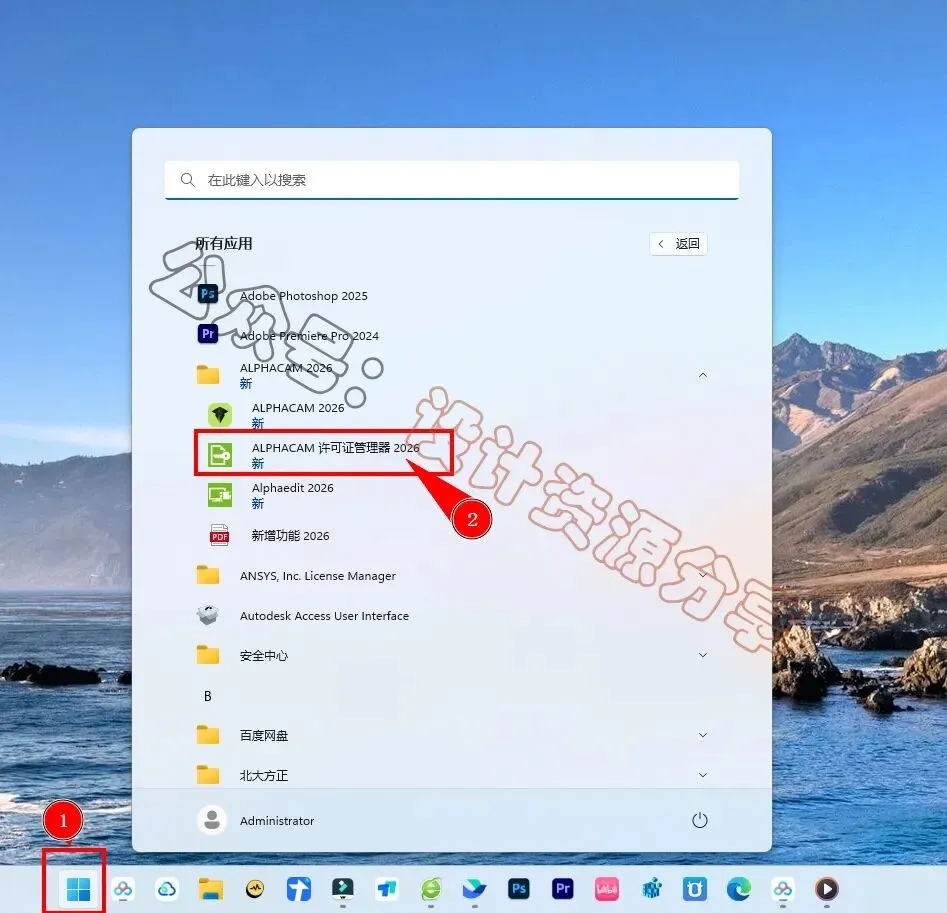Image resolution: width=947 pixels, height=913 pixels.
Task: Click the letter B section header
Action: tap(208, 696)
